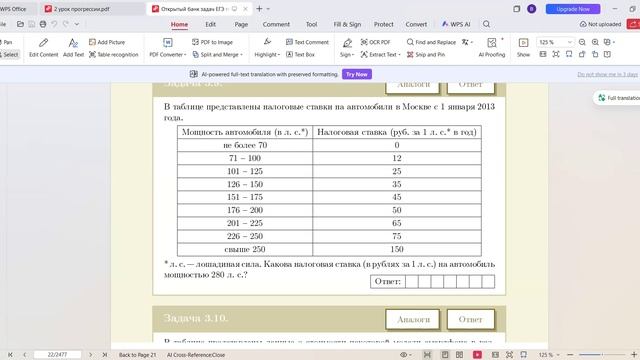Open the Page ribbon tab

pos(241,24)
